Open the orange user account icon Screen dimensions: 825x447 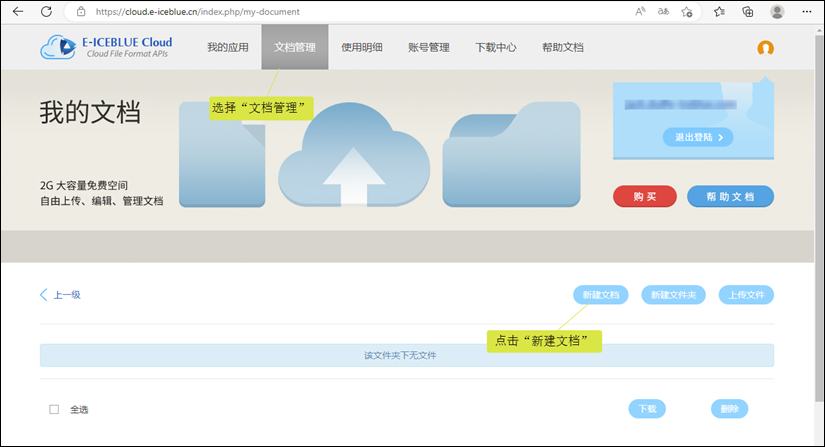pyautogui.click(x=765, y=48)
